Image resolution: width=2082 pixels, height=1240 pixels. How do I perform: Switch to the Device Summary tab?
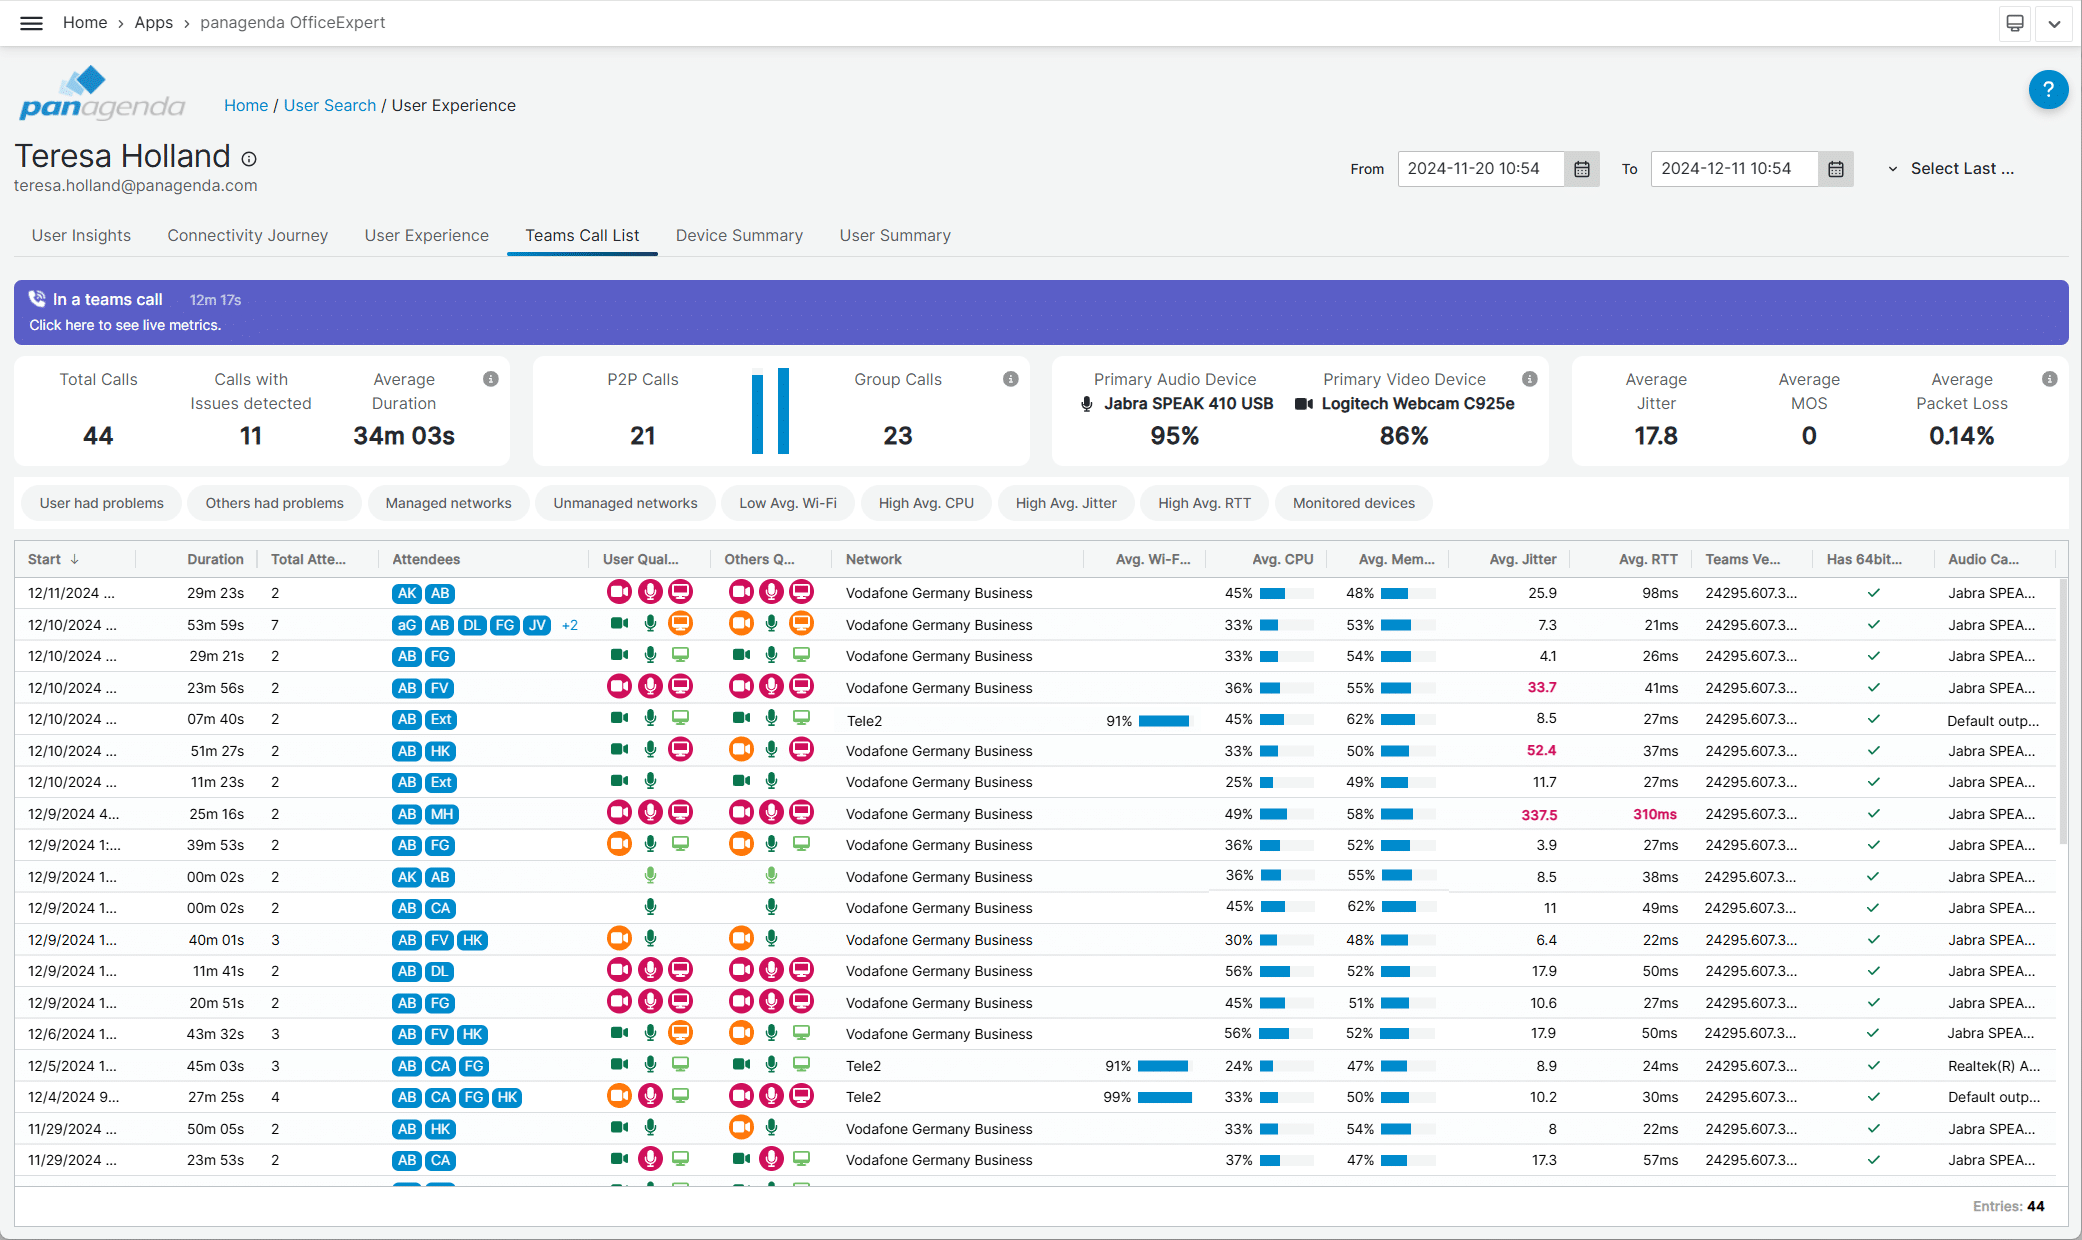[738, 235]
